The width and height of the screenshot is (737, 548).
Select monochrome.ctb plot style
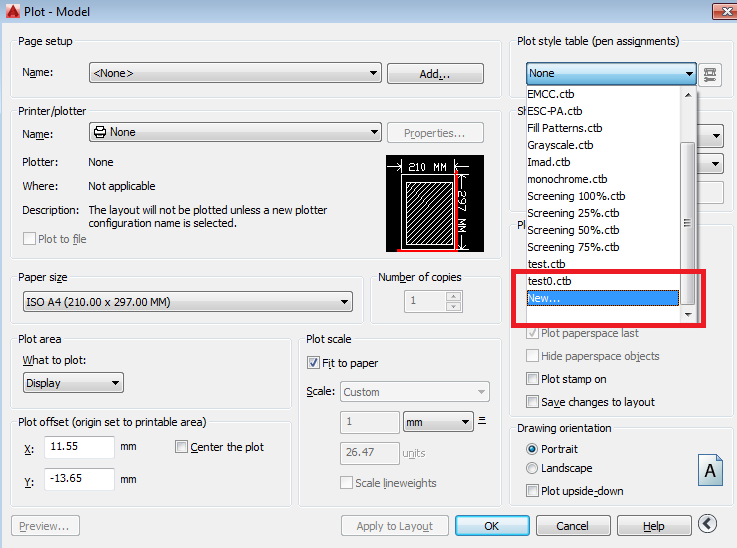pyautogui.click(x=604, y=179)
